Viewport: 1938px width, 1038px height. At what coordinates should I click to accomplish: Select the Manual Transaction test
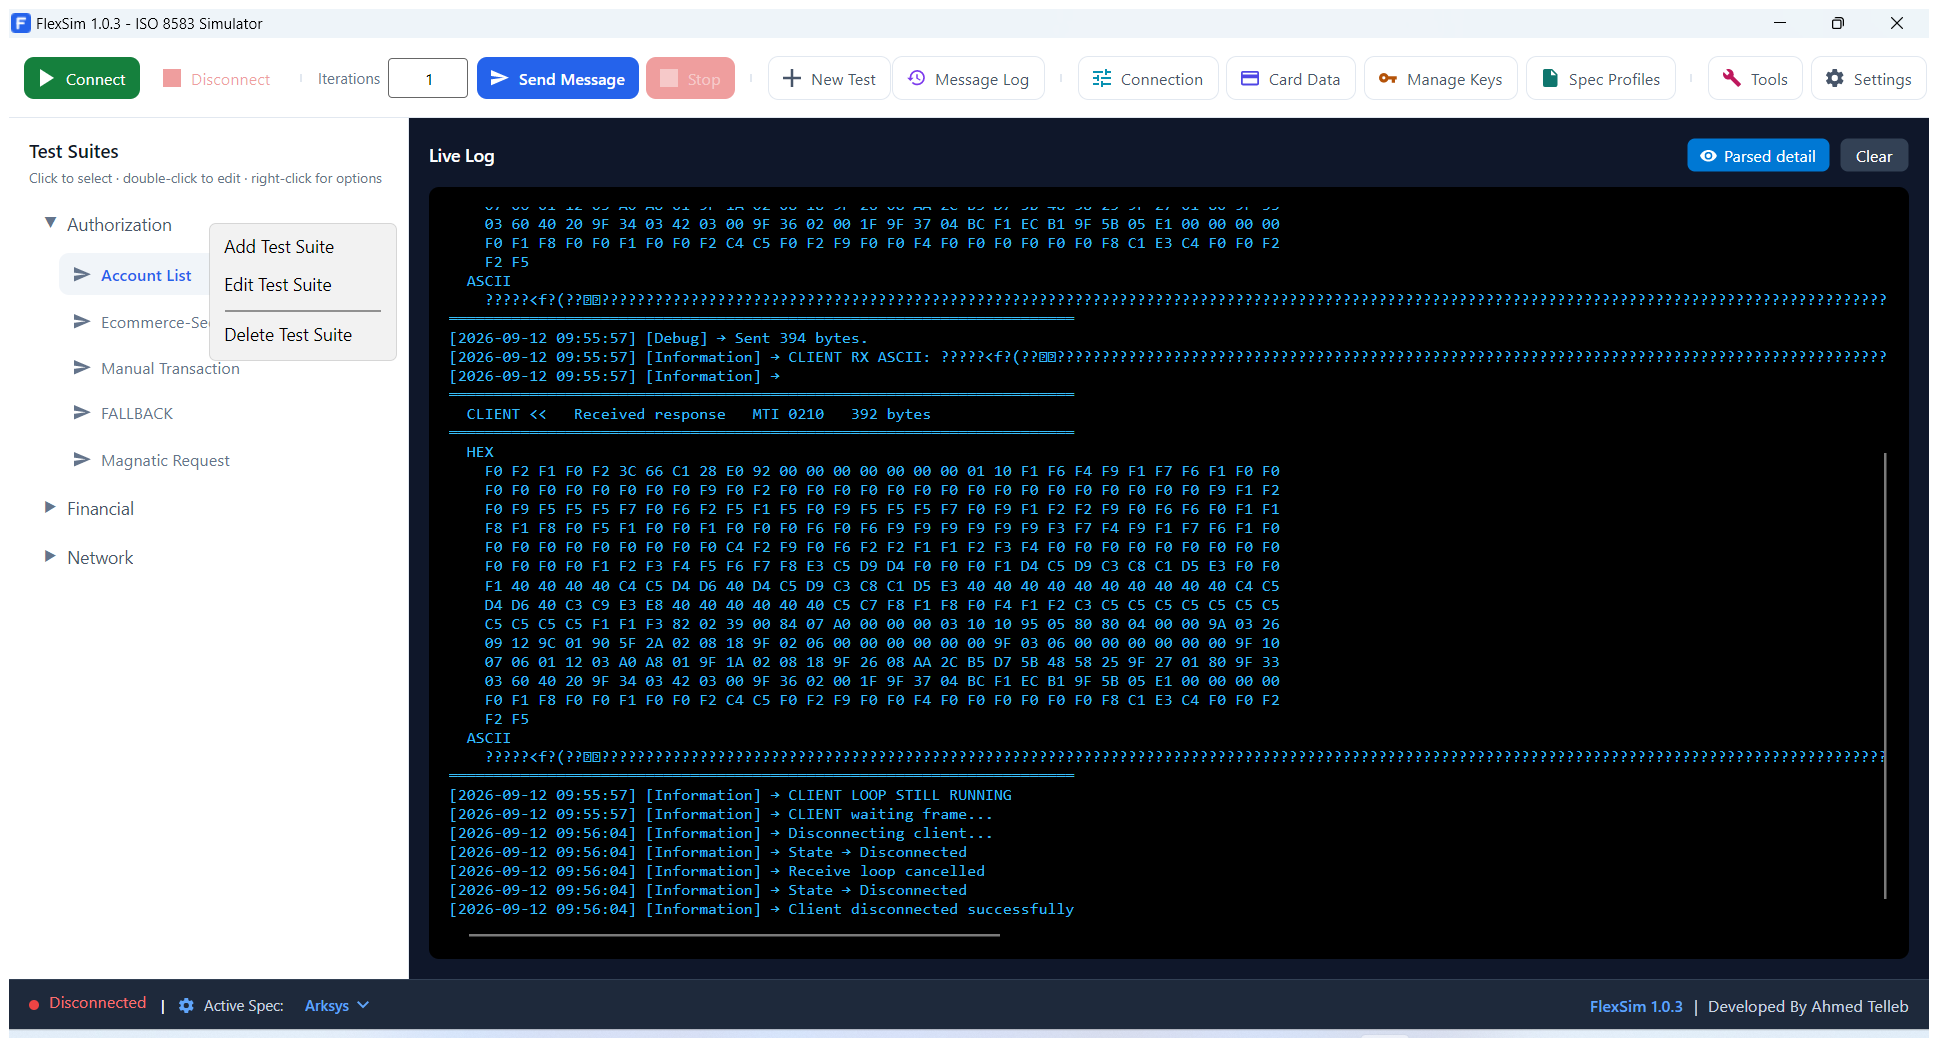point(170,368)
